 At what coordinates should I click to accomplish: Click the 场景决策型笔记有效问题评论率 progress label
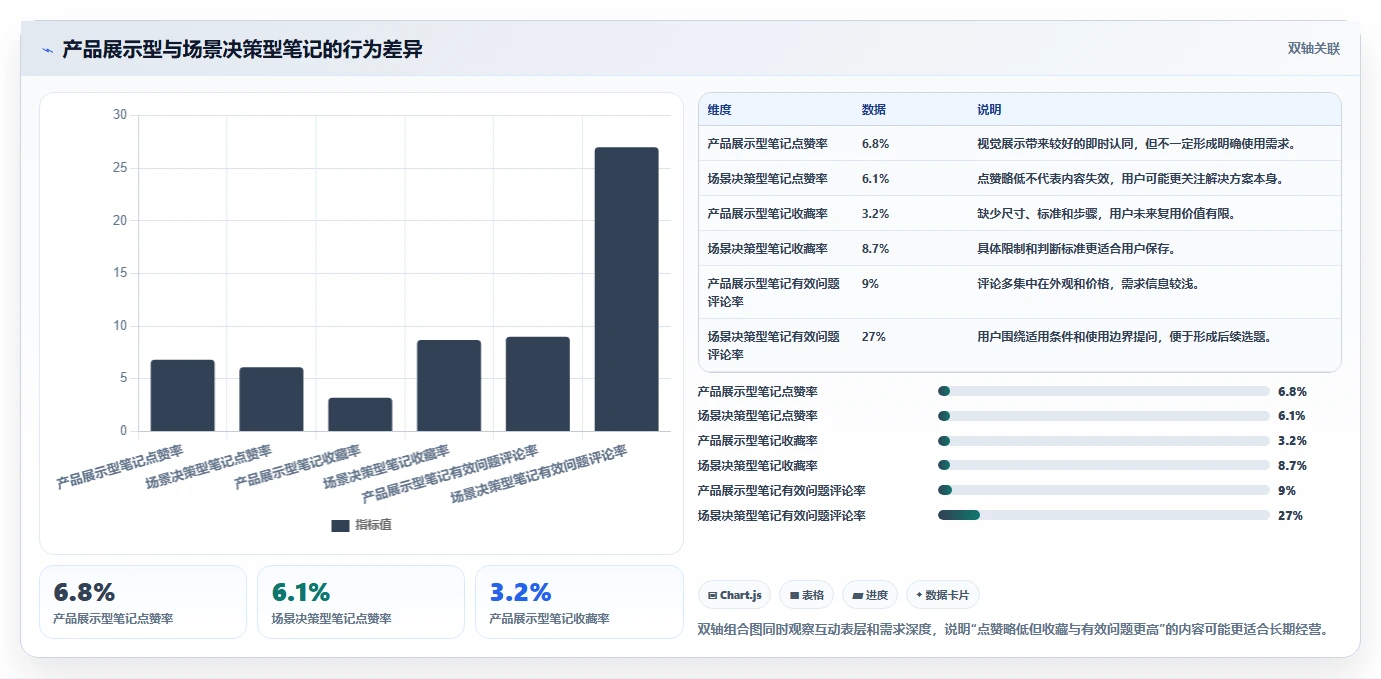pyautogui.click(x=781, y=516)
